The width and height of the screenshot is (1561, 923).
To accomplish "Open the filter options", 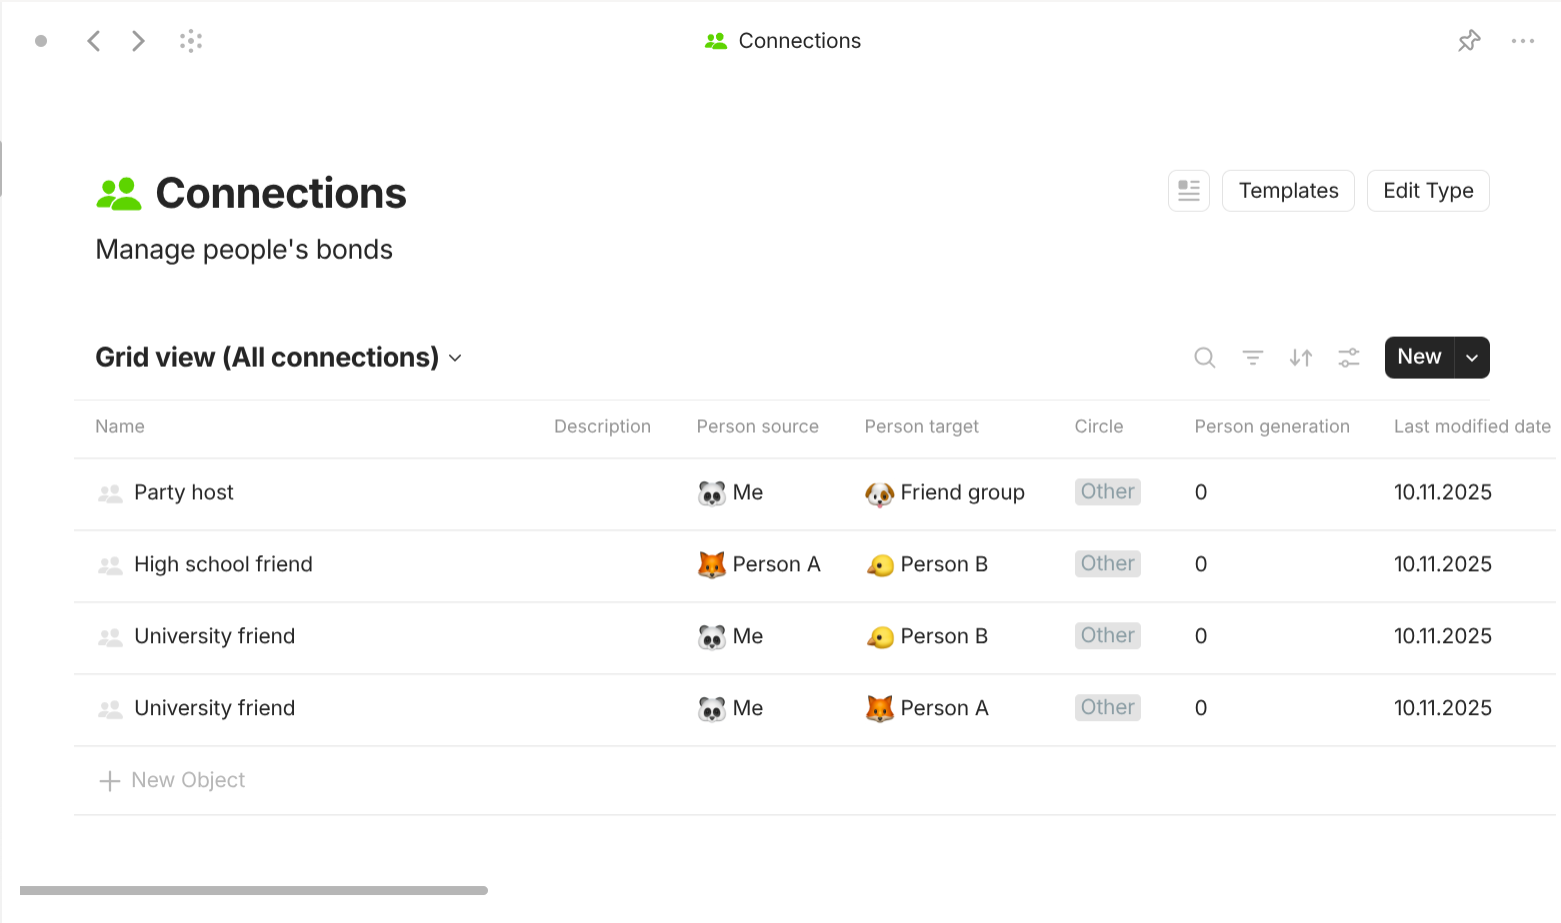I will tap(1252, 357).
